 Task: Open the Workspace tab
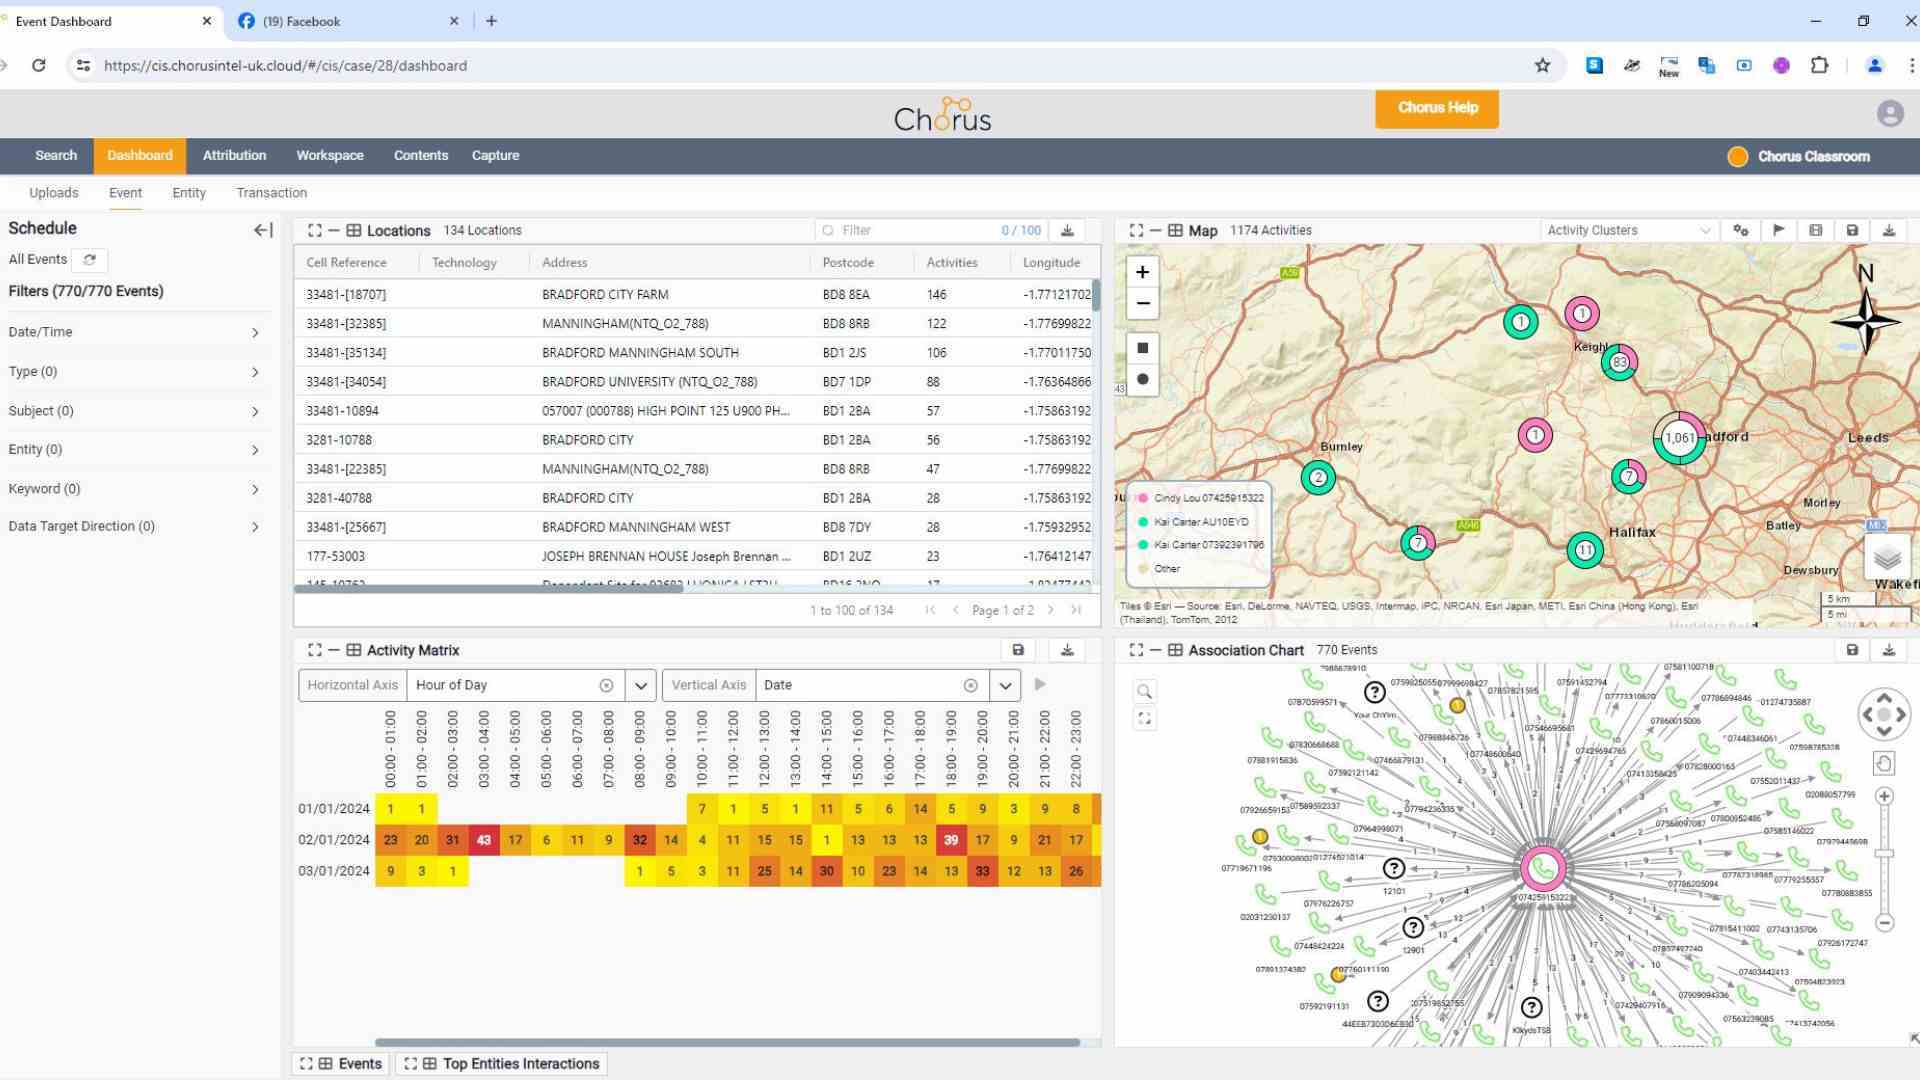coord(330,156)
